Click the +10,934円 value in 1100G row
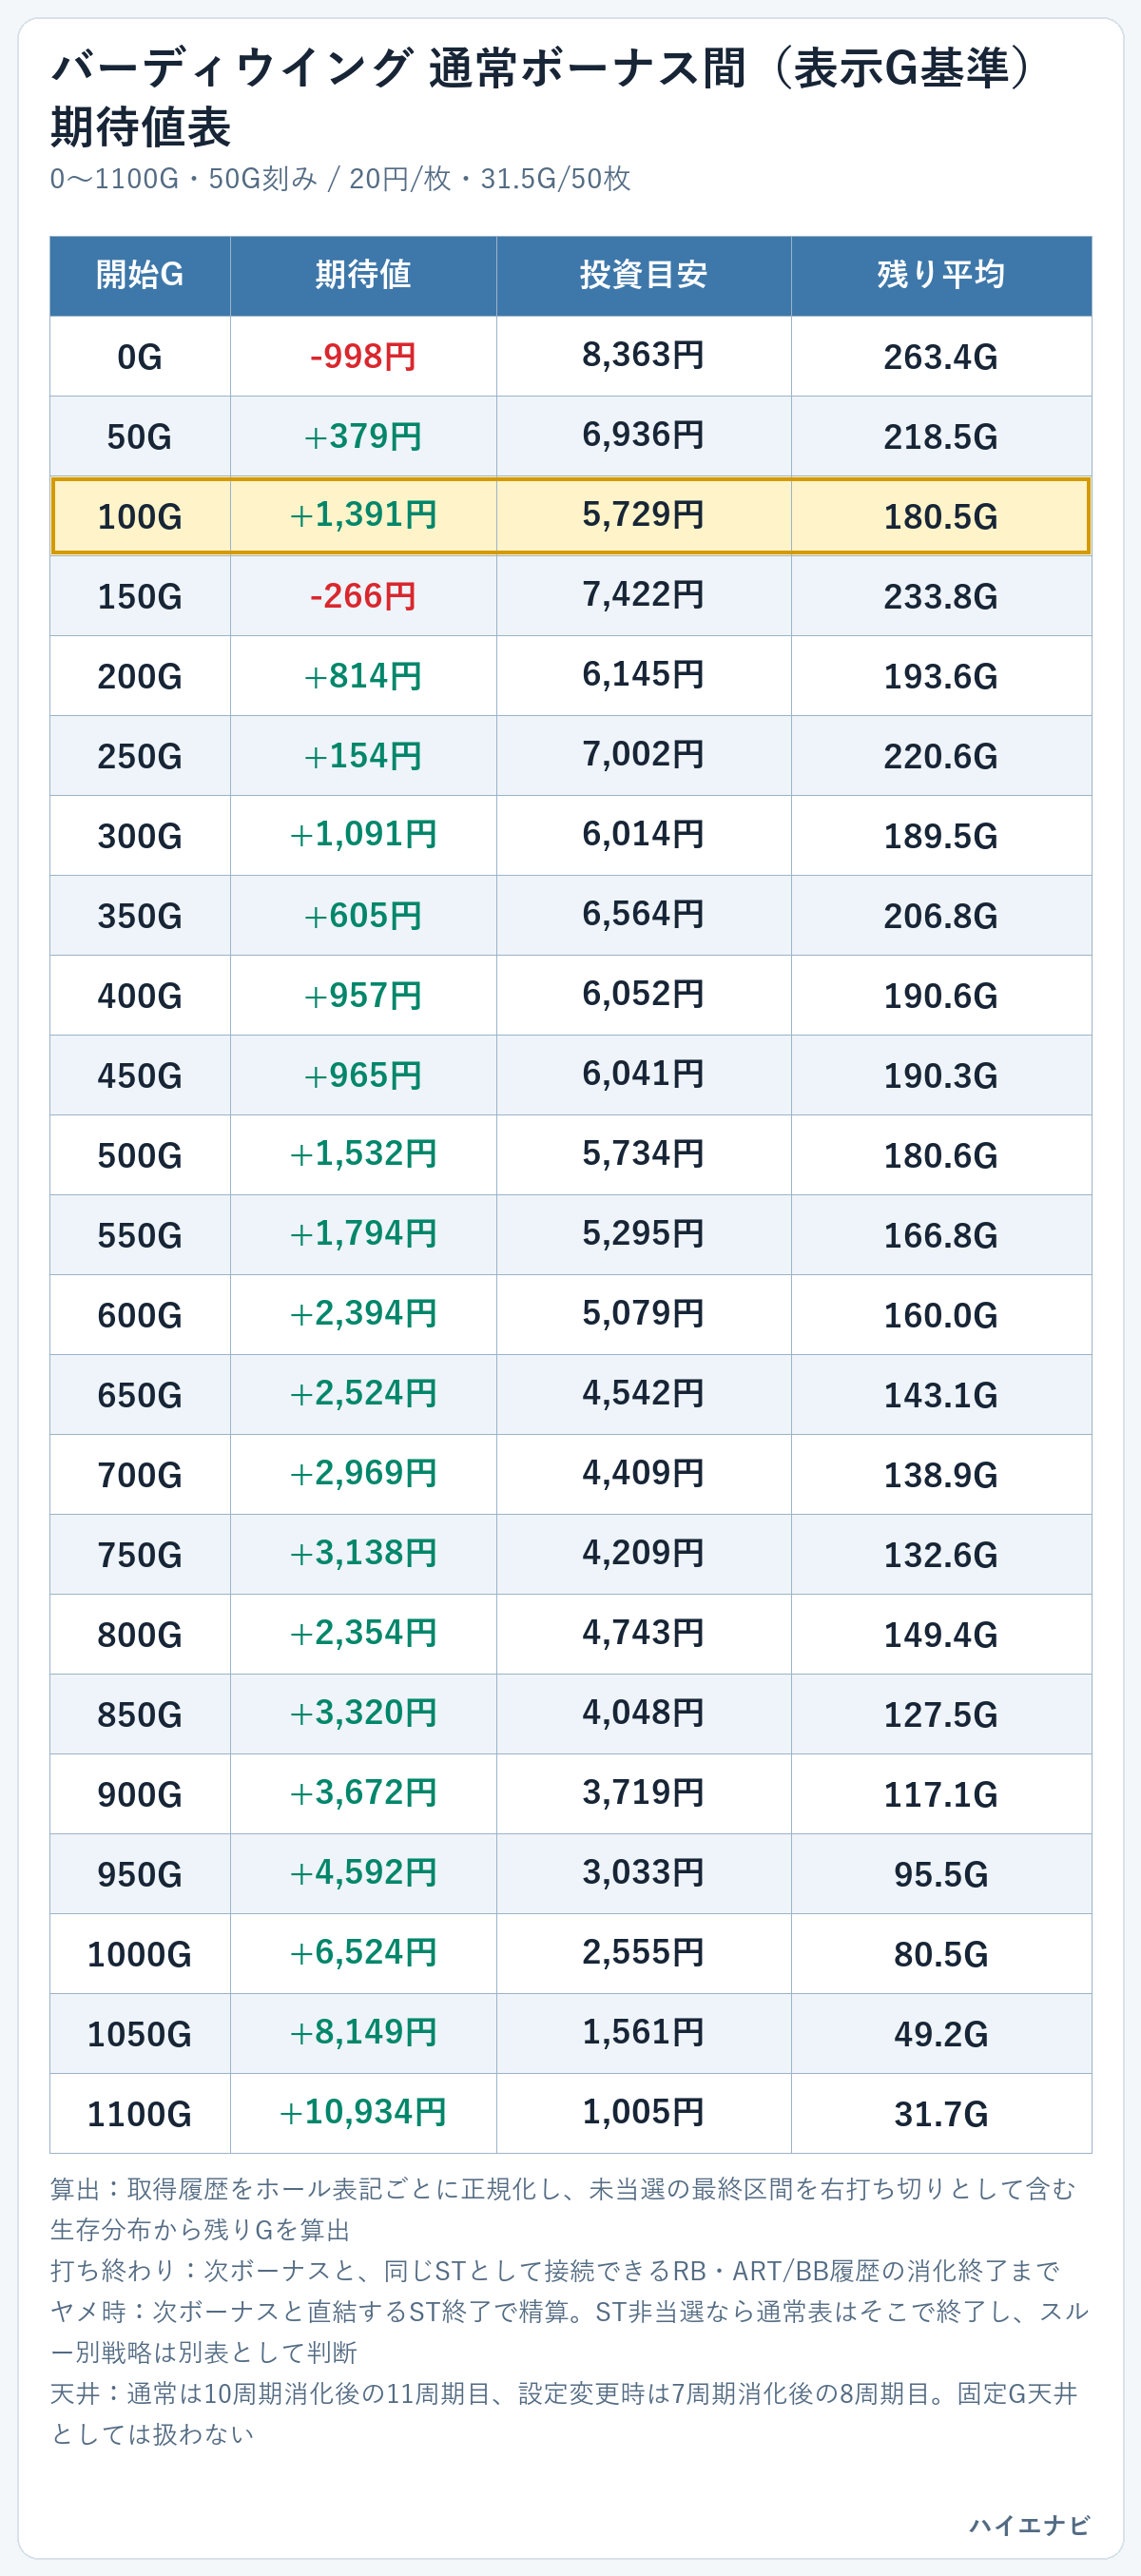The width and height of the screenshot is (1141, 2576). pos(363,2113)
